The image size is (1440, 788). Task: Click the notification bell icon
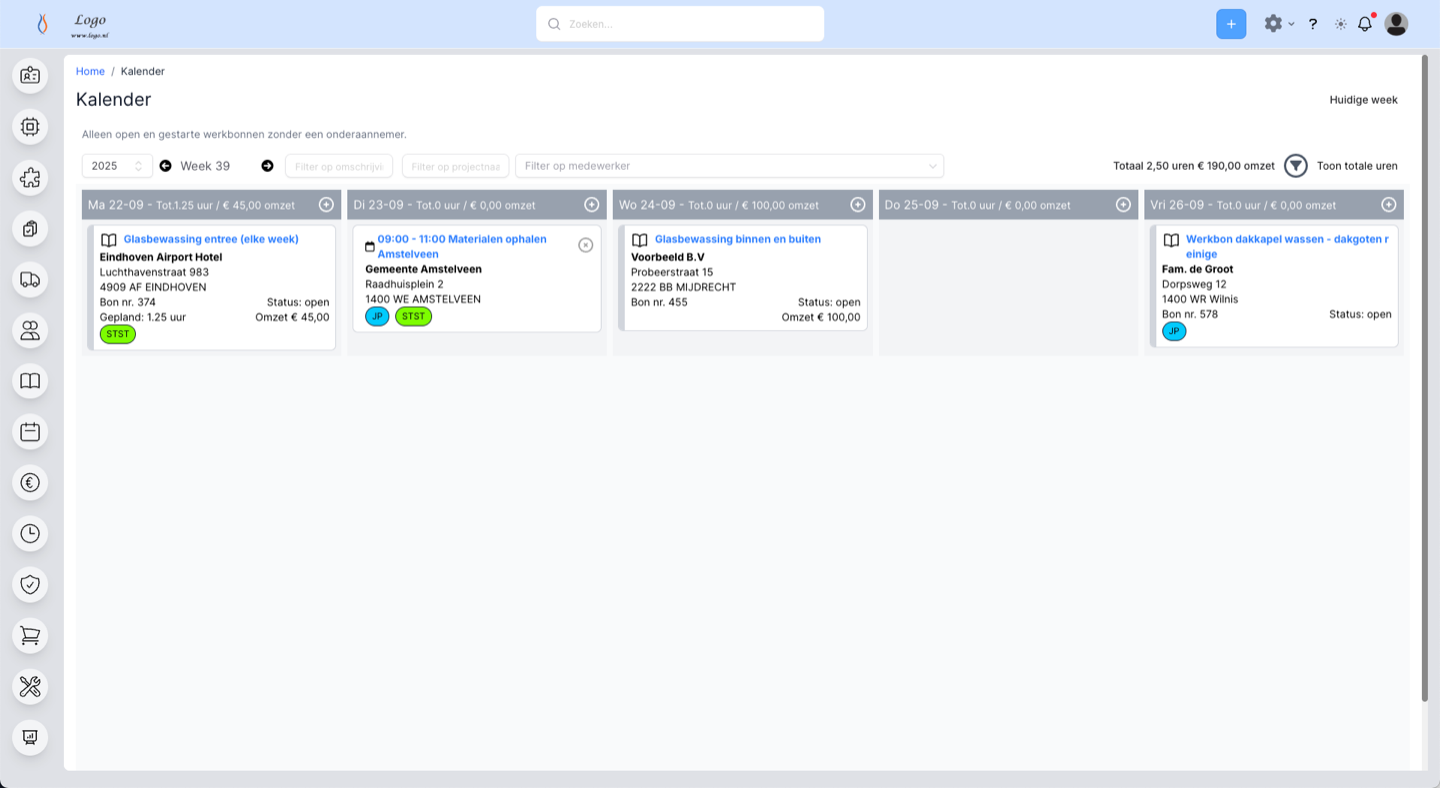click(x=1364, y=24)
